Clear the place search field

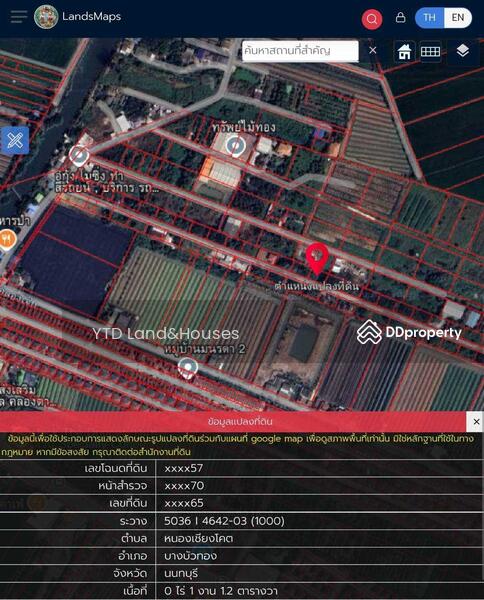click(x=373, y=50)
